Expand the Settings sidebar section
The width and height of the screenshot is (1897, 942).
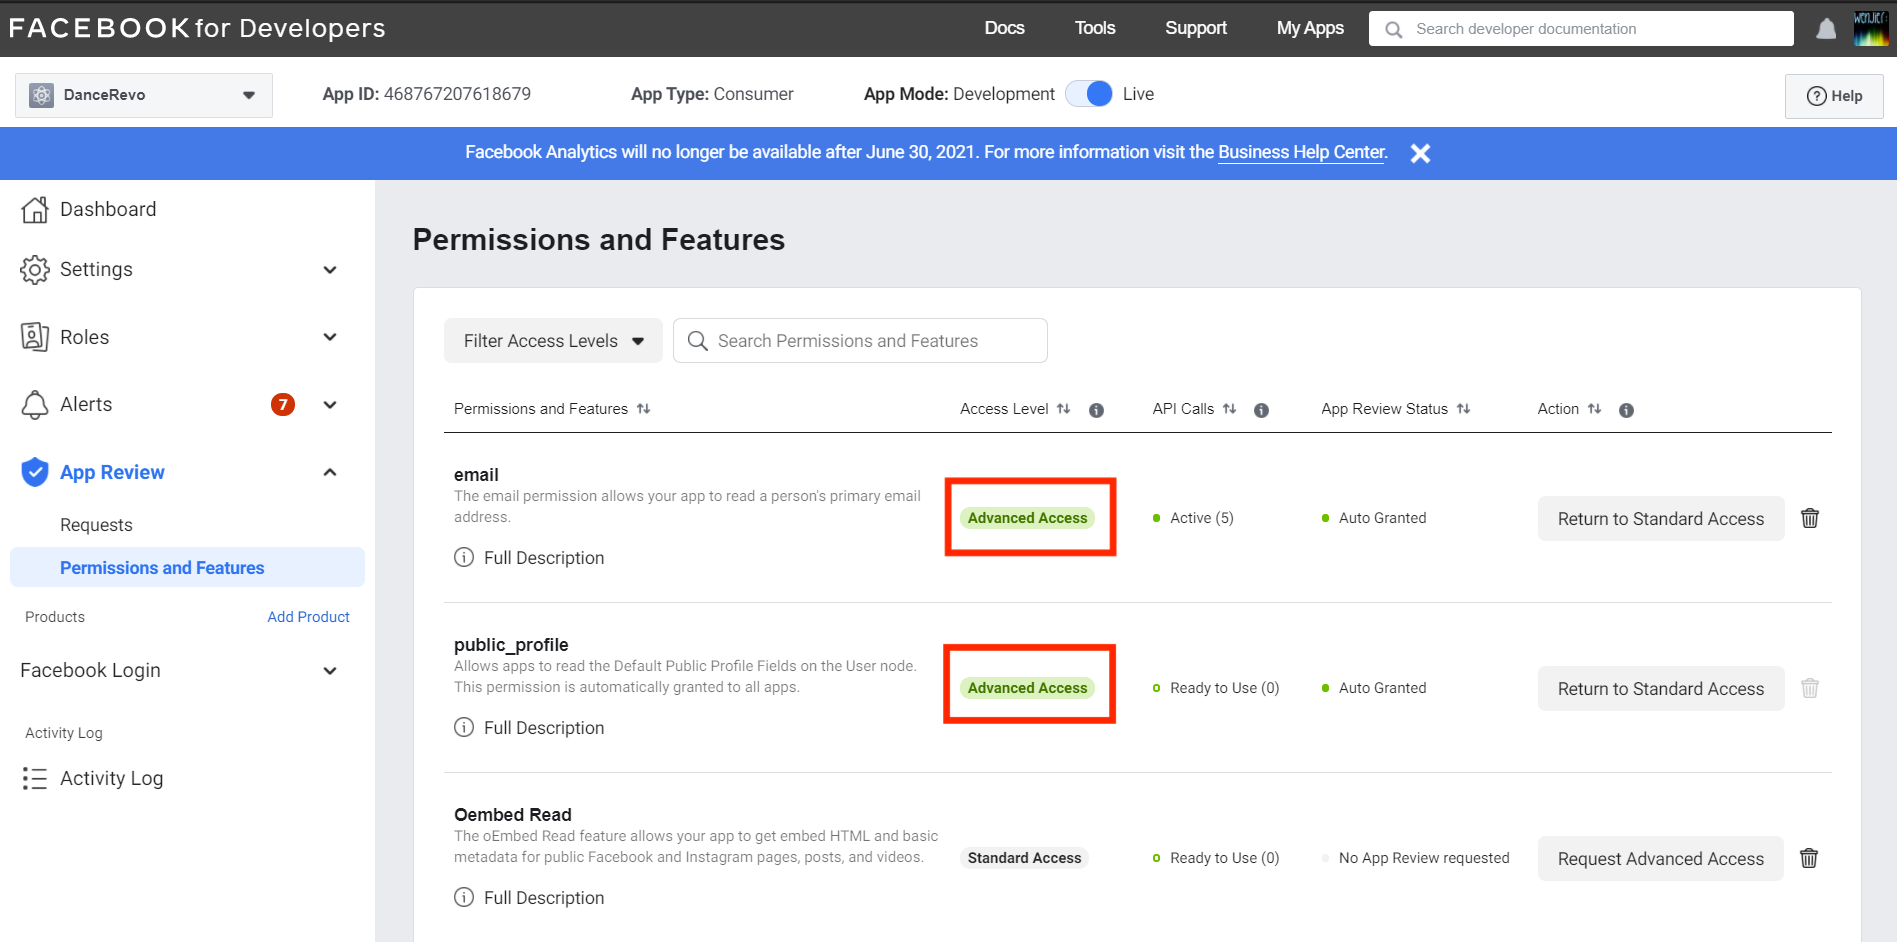tap(330, 270)
